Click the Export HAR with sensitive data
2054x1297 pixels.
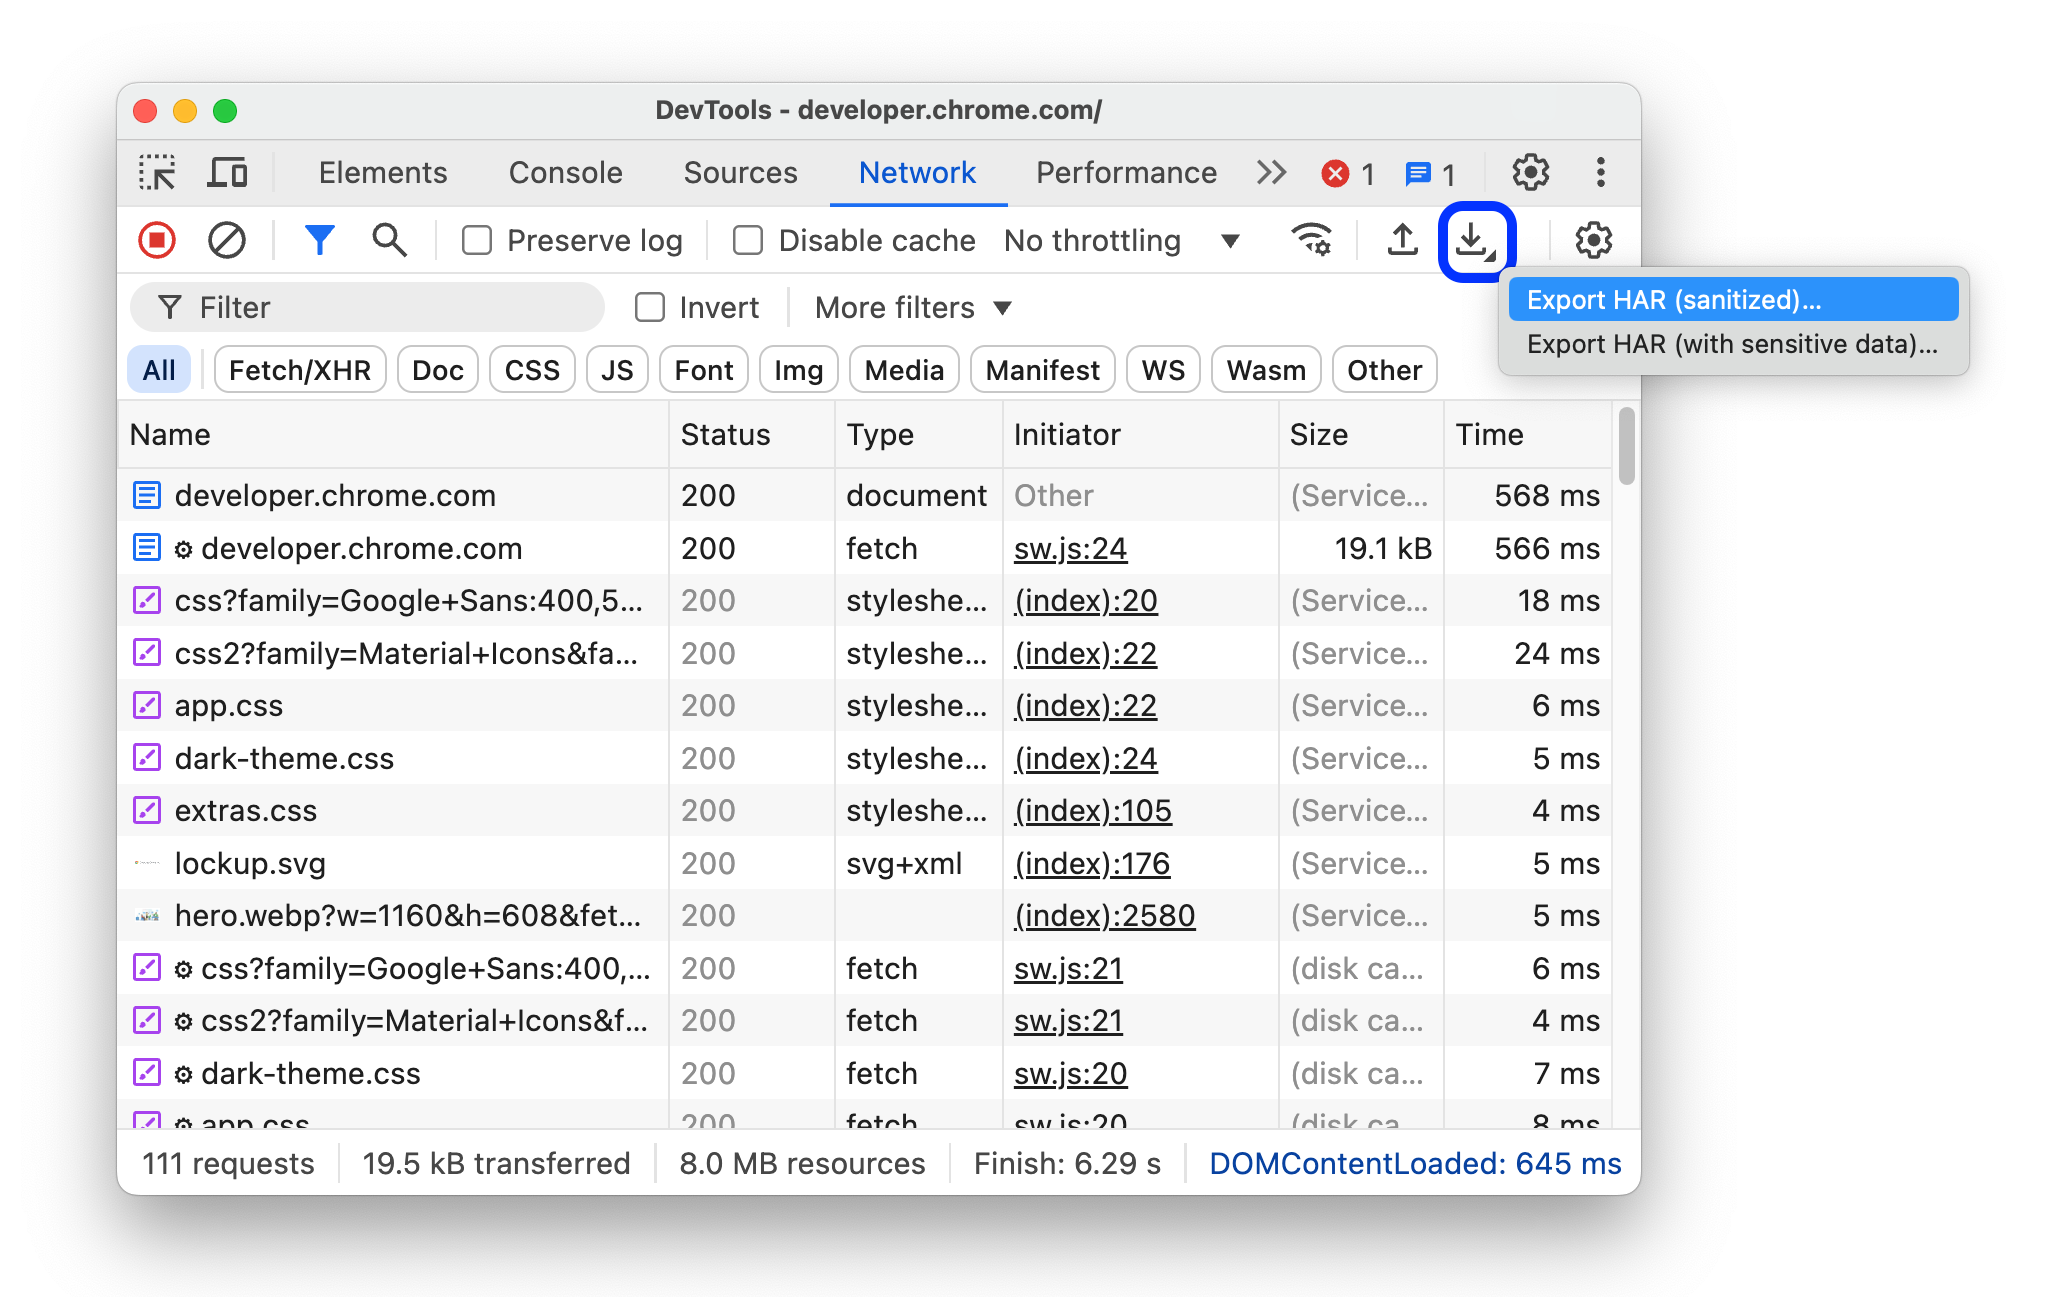tap(1733, 344)
